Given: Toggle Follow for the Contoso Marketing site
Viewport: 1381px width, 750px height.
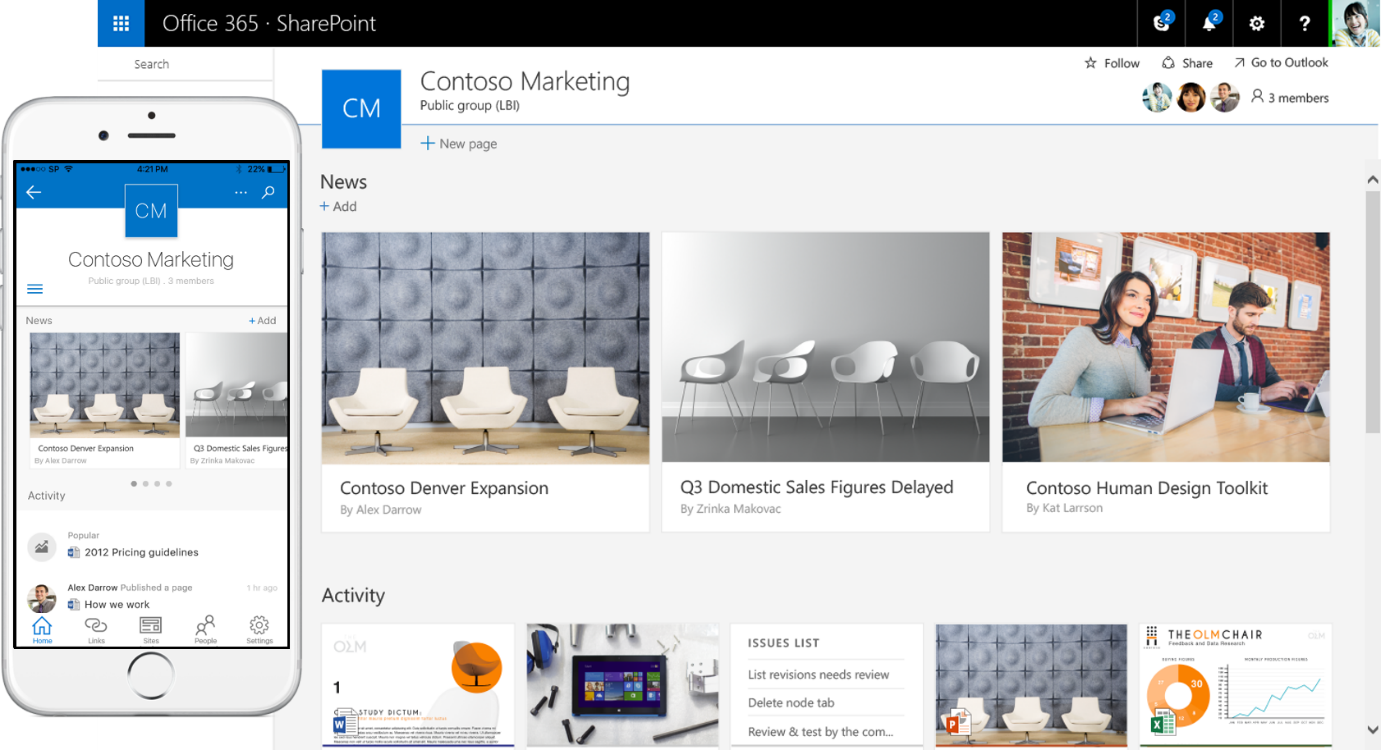Looking at the screenshot, I should [1111, 62].
